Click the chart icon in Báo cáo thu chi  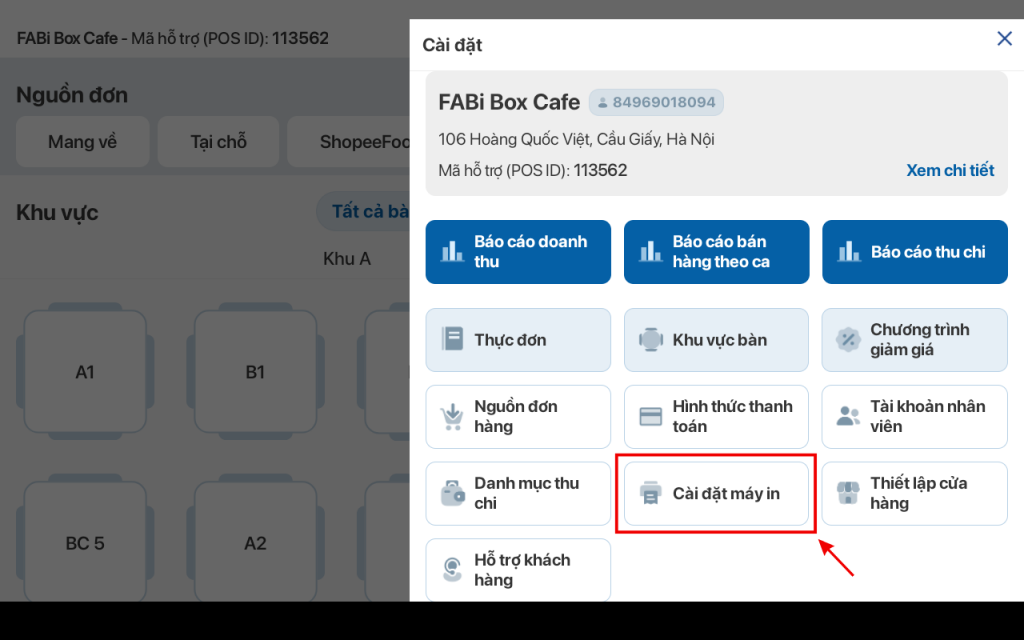[x=849, y=251]
